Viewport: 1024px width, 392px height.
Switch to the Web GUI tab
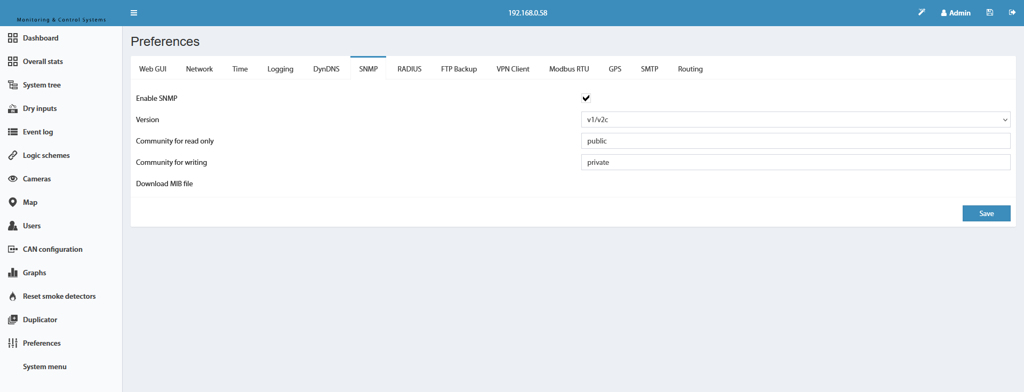[x=153, y=69]
